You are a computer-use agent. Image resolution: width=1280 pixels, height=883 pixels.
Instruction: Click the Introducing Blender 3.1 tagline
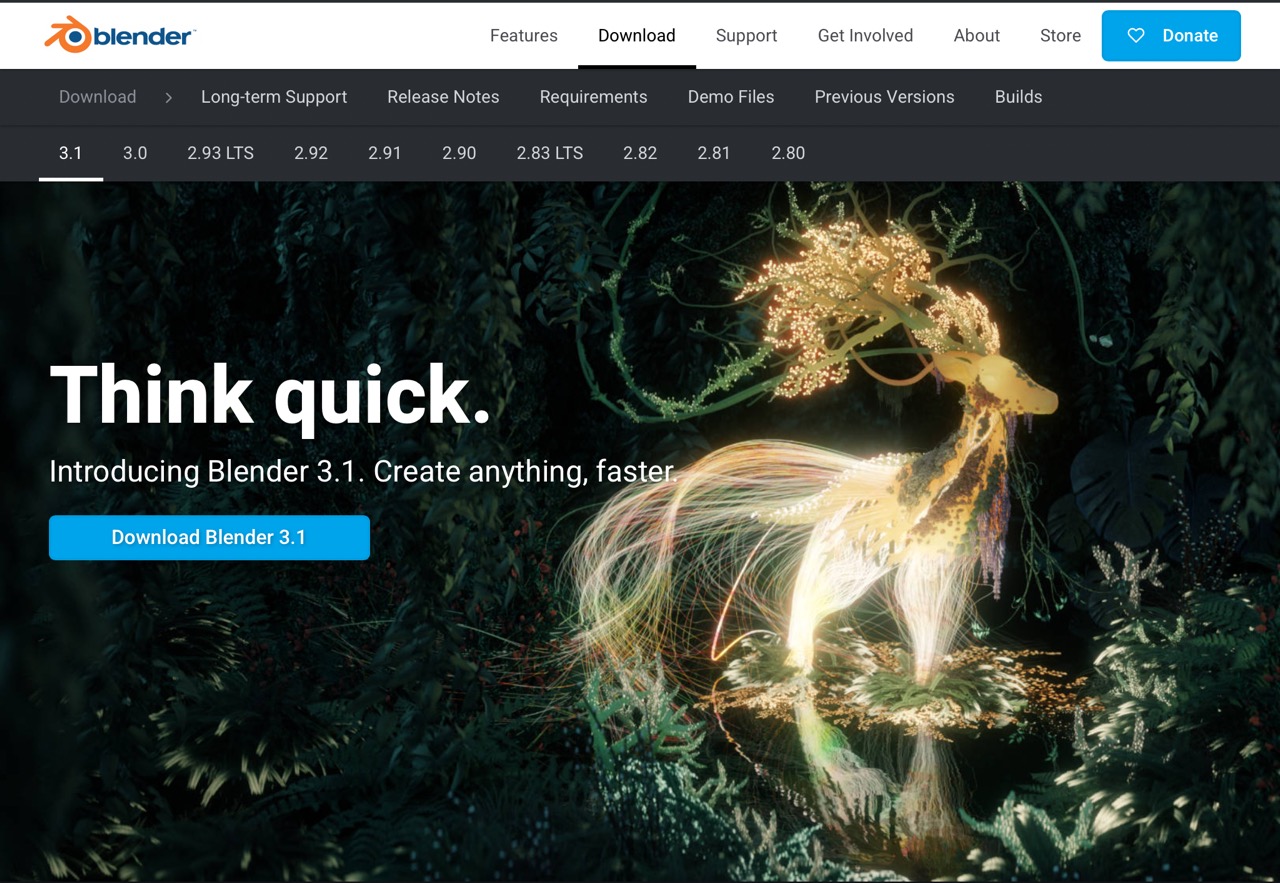point(363,471)
